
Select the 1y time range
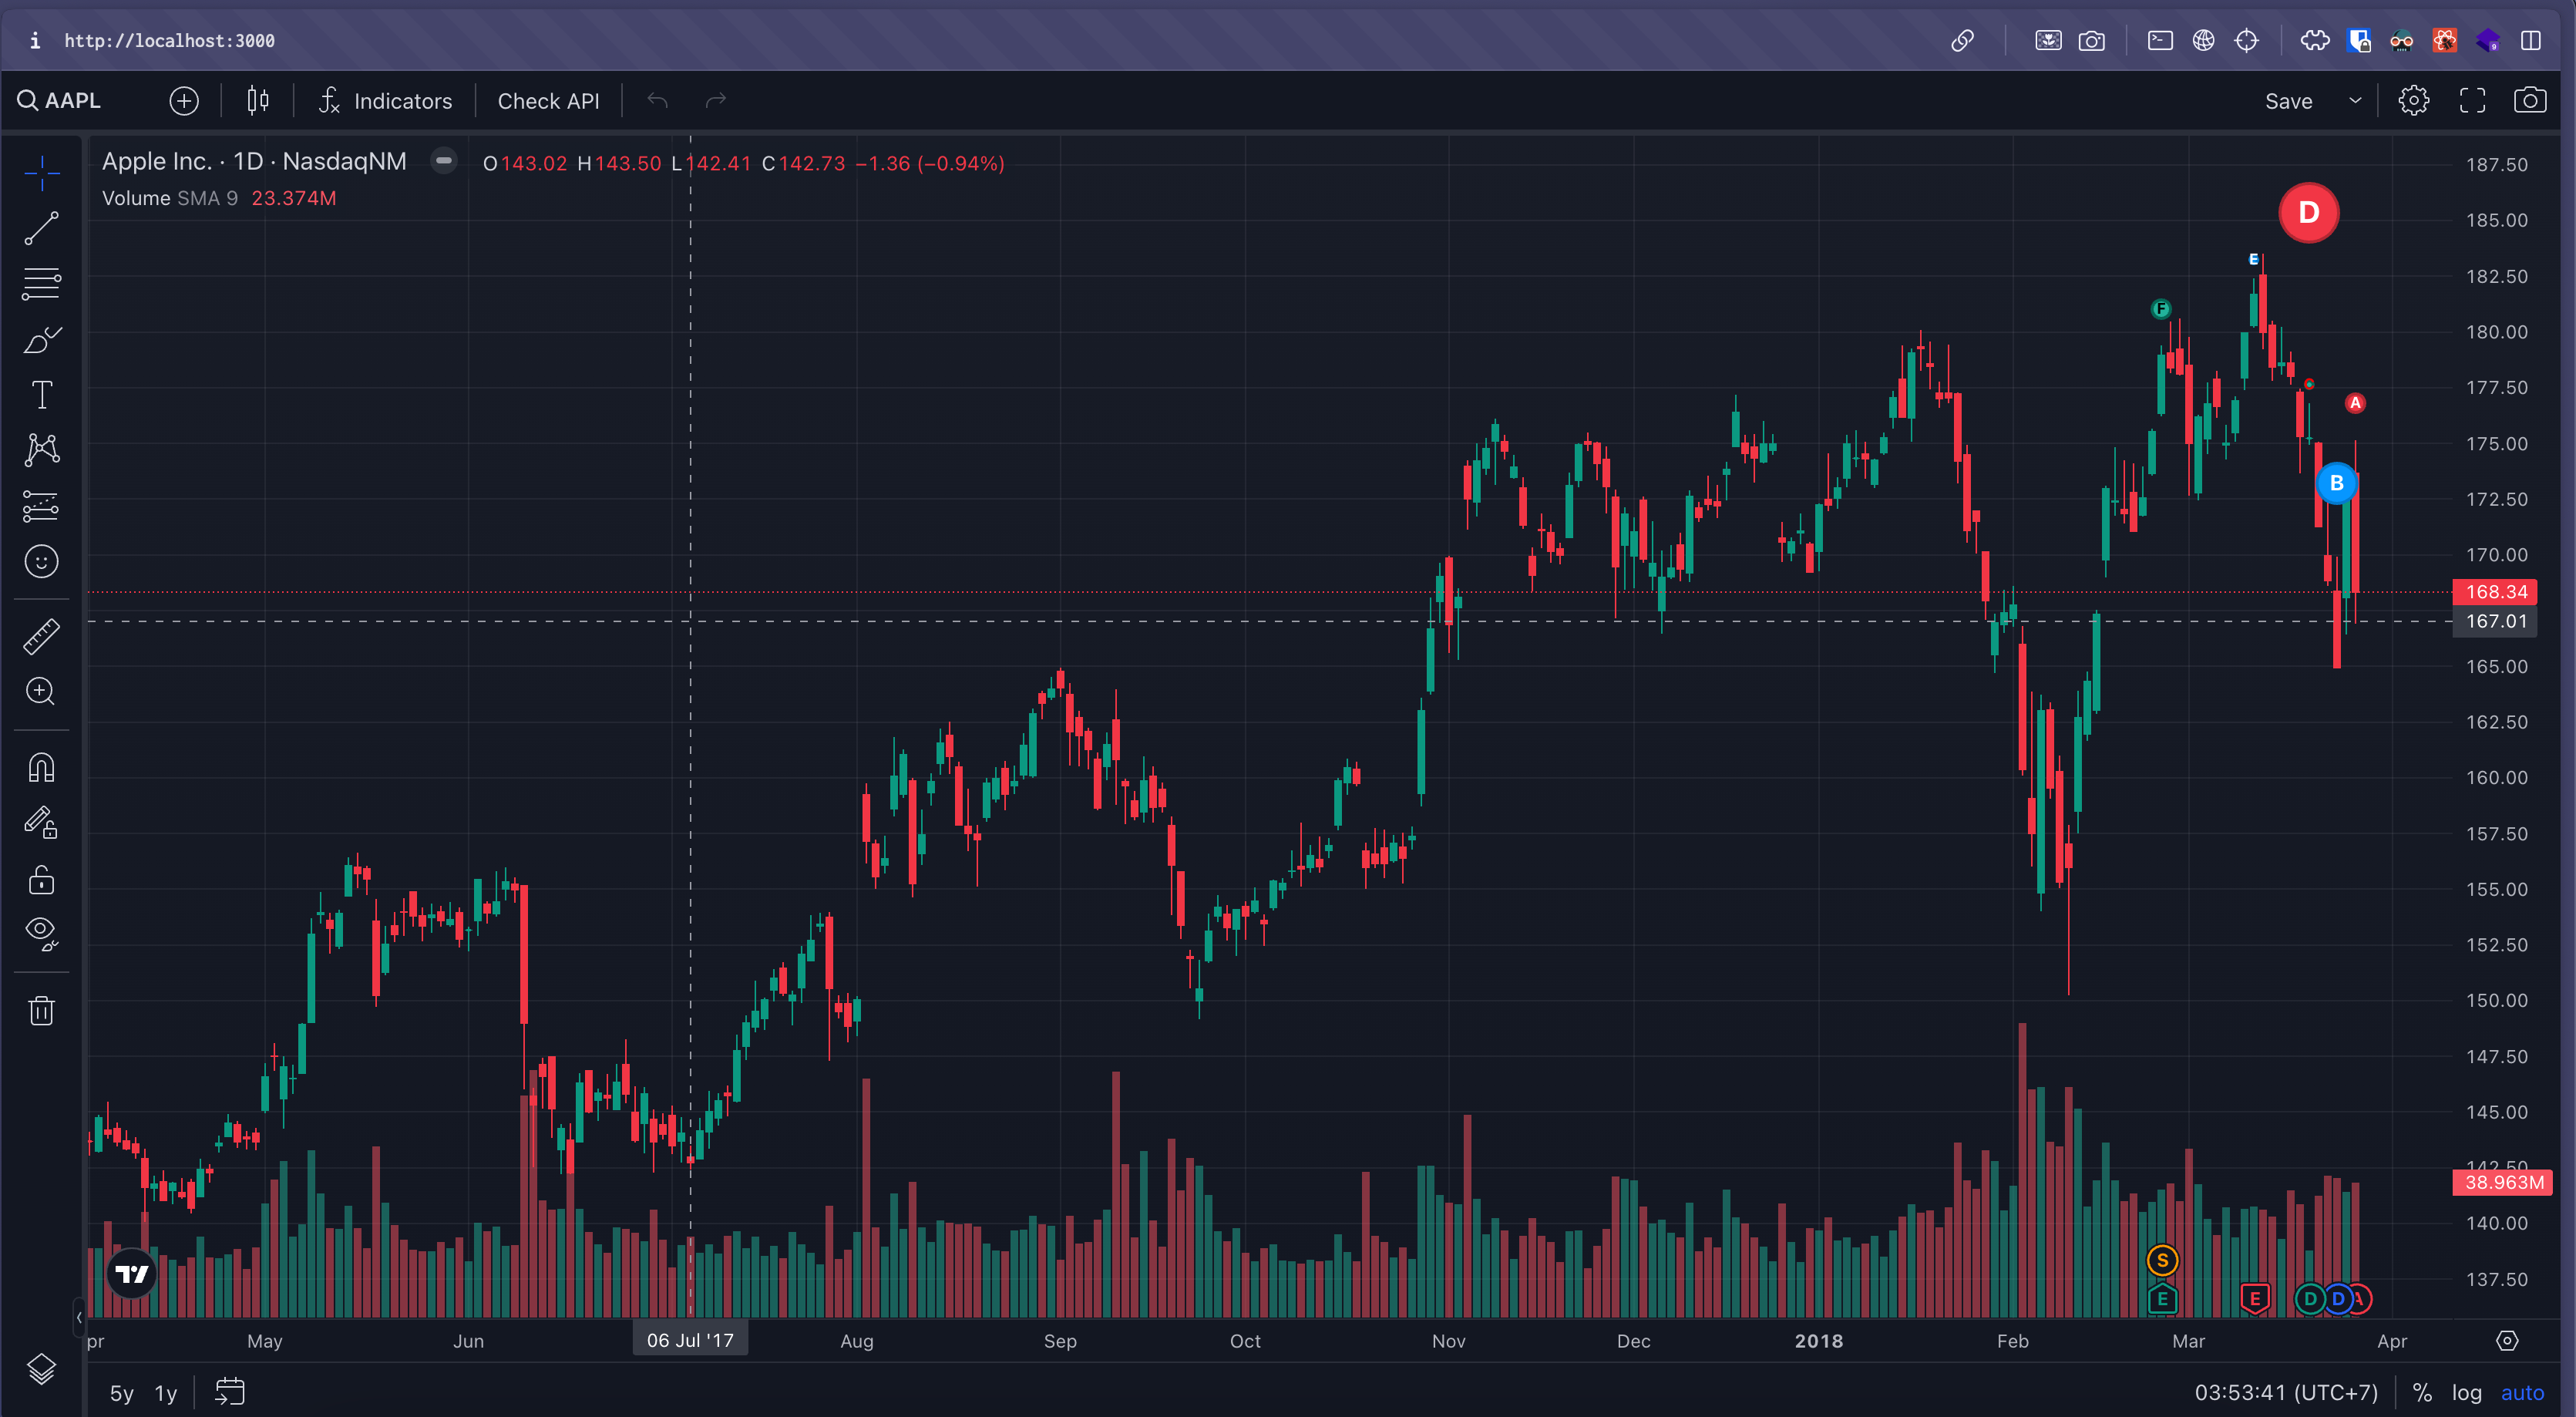165,1392
